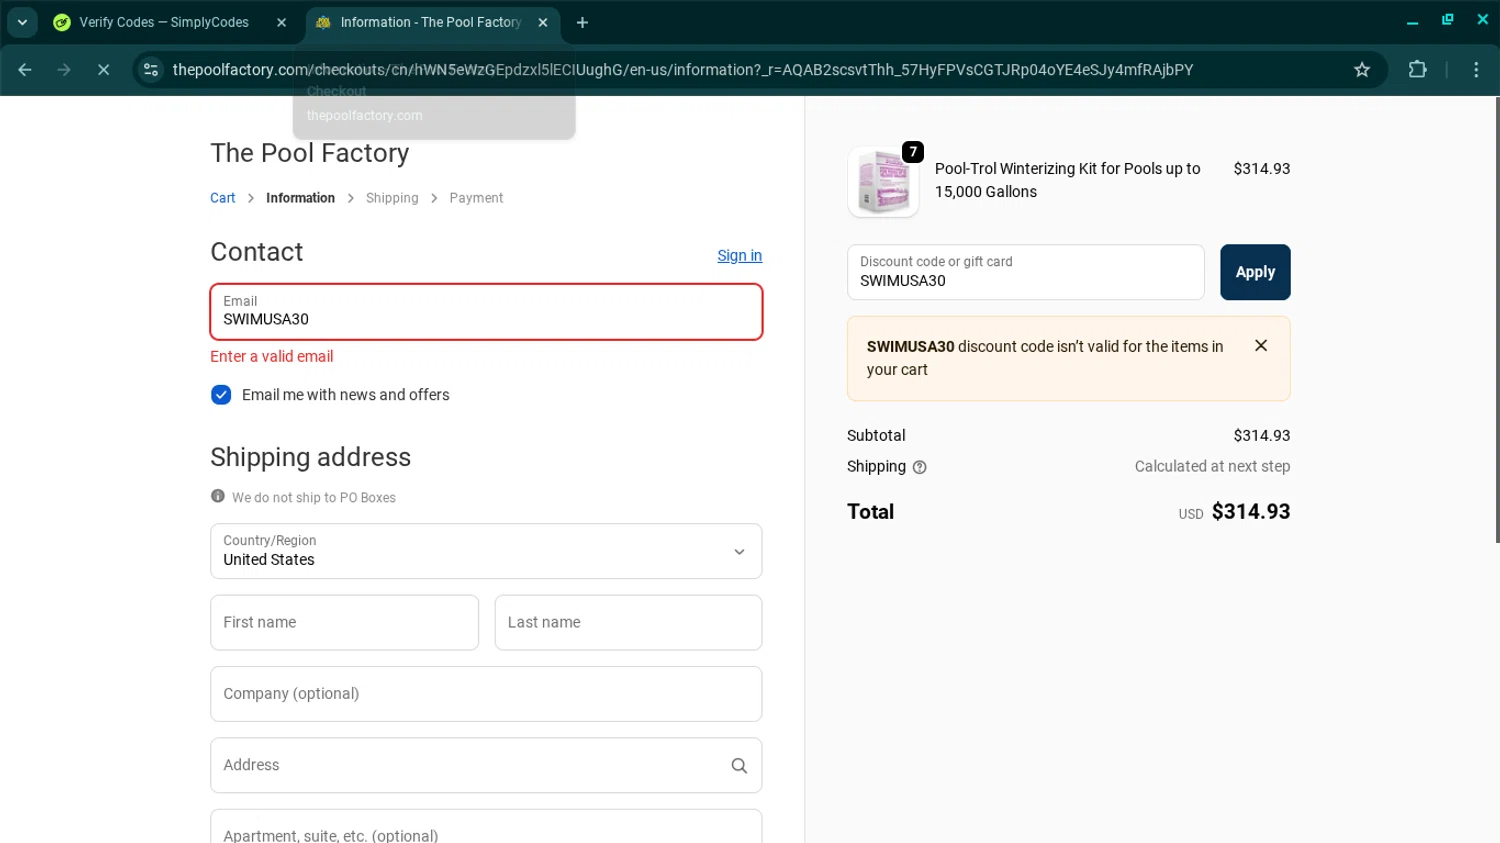Click the Pool-Trol Winterizing Kit thumbnail
1500x843 pixels.
click(883, 182)
